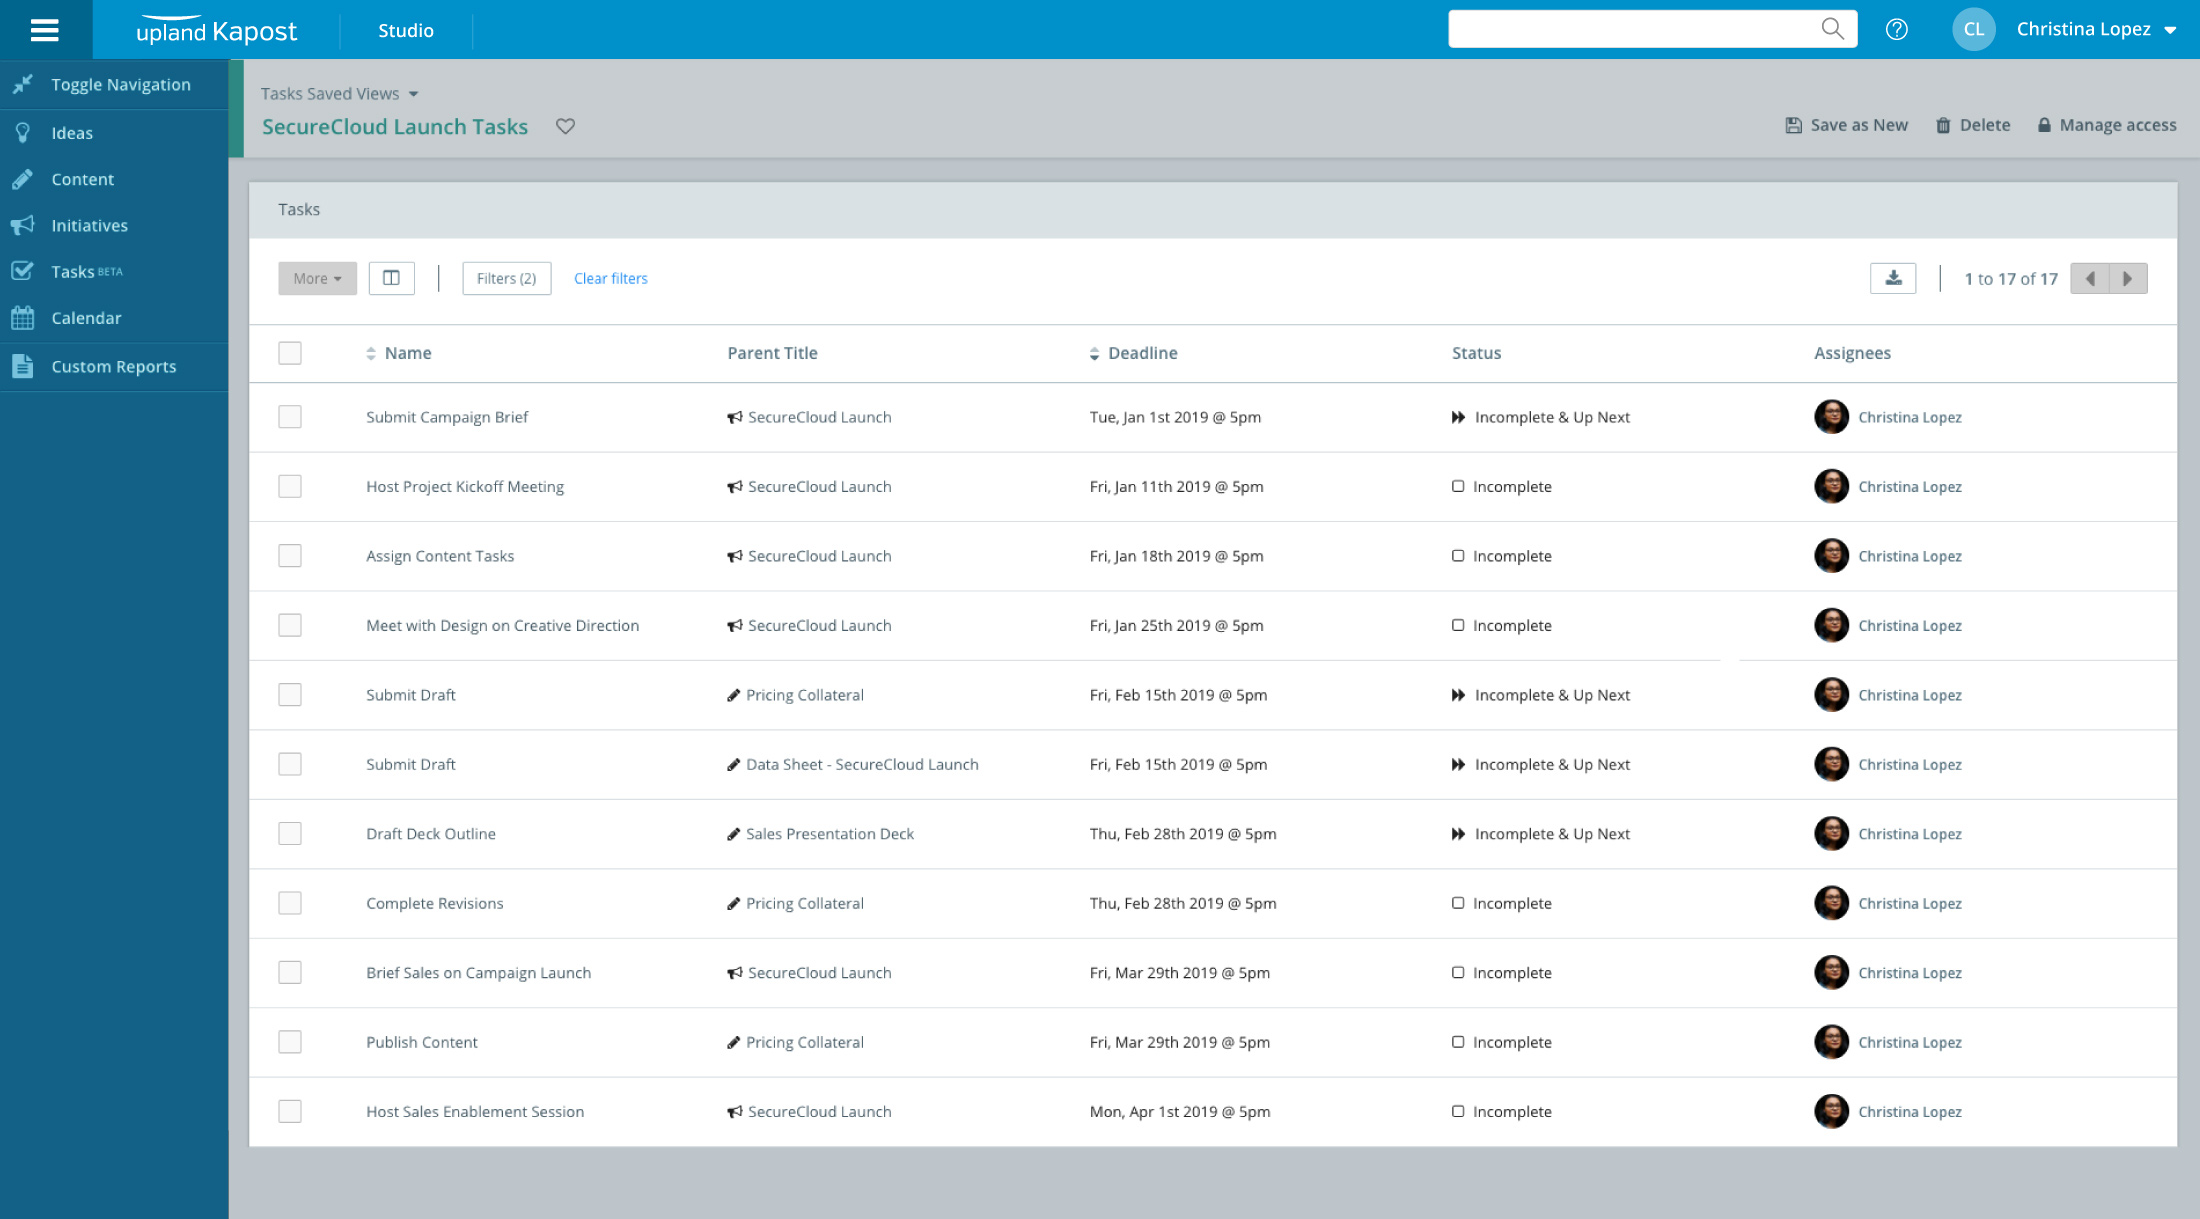Click the Tasks checkmark icon in sidebar
The height and width of the screenshot is (1219, 2200).
[x=22, y=271]
